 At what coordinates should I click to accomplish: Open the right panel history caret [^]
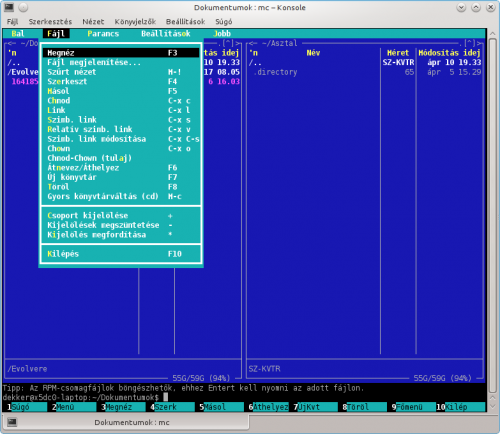coord(470,43)
